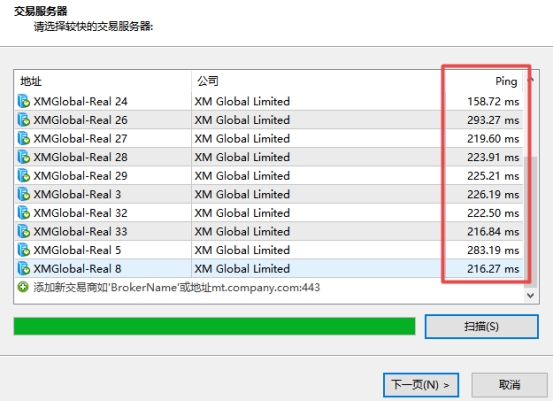
Task: Select server name XMGlobal-Real 28
Action: 81,157
